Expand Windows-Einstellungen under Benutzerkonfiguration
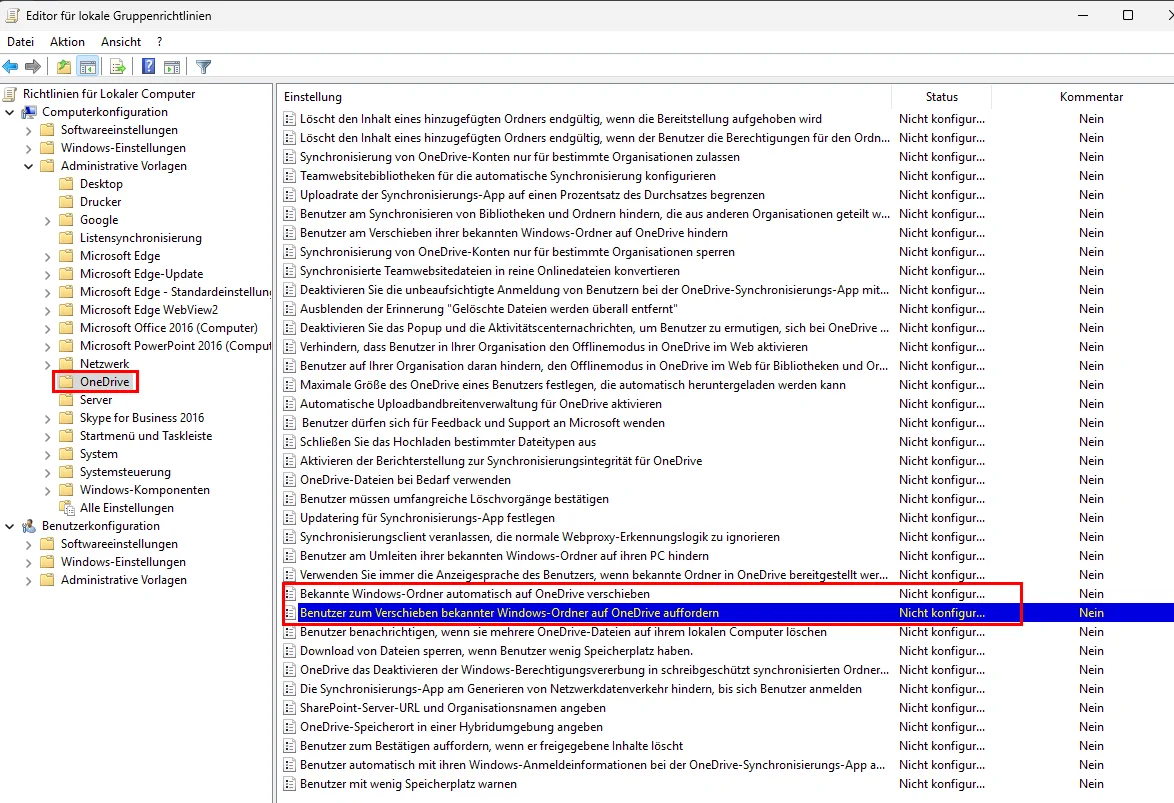This screenshot has width=1174, height=803. coord(28,563)
